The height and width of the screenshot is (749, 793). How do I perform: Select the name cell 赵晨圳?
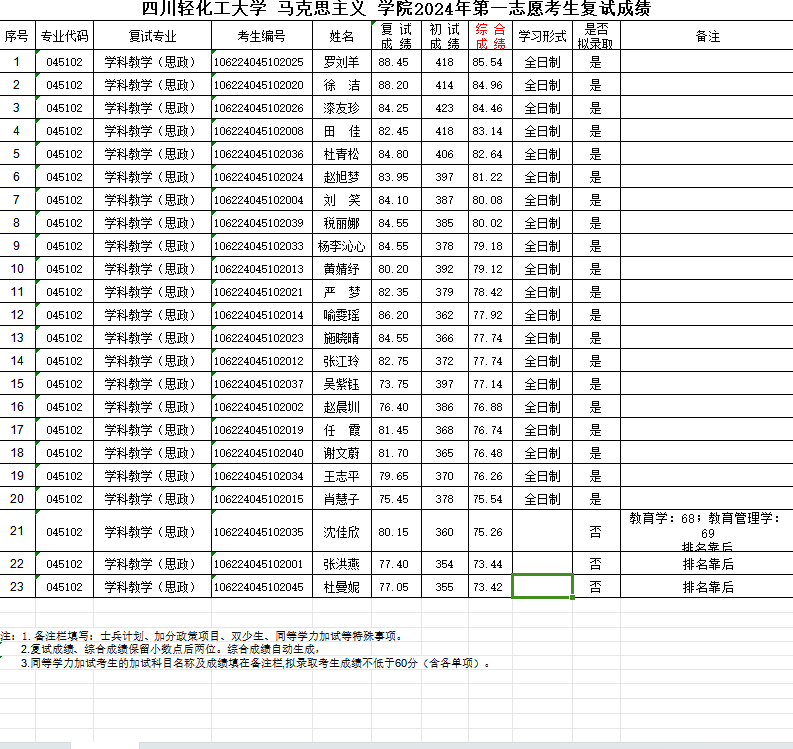point(342,407)
